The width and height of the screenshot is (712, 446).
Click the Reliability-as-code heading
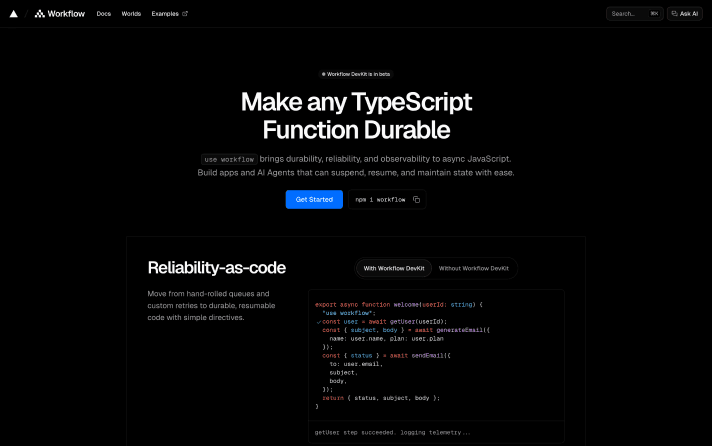[217, 268]
